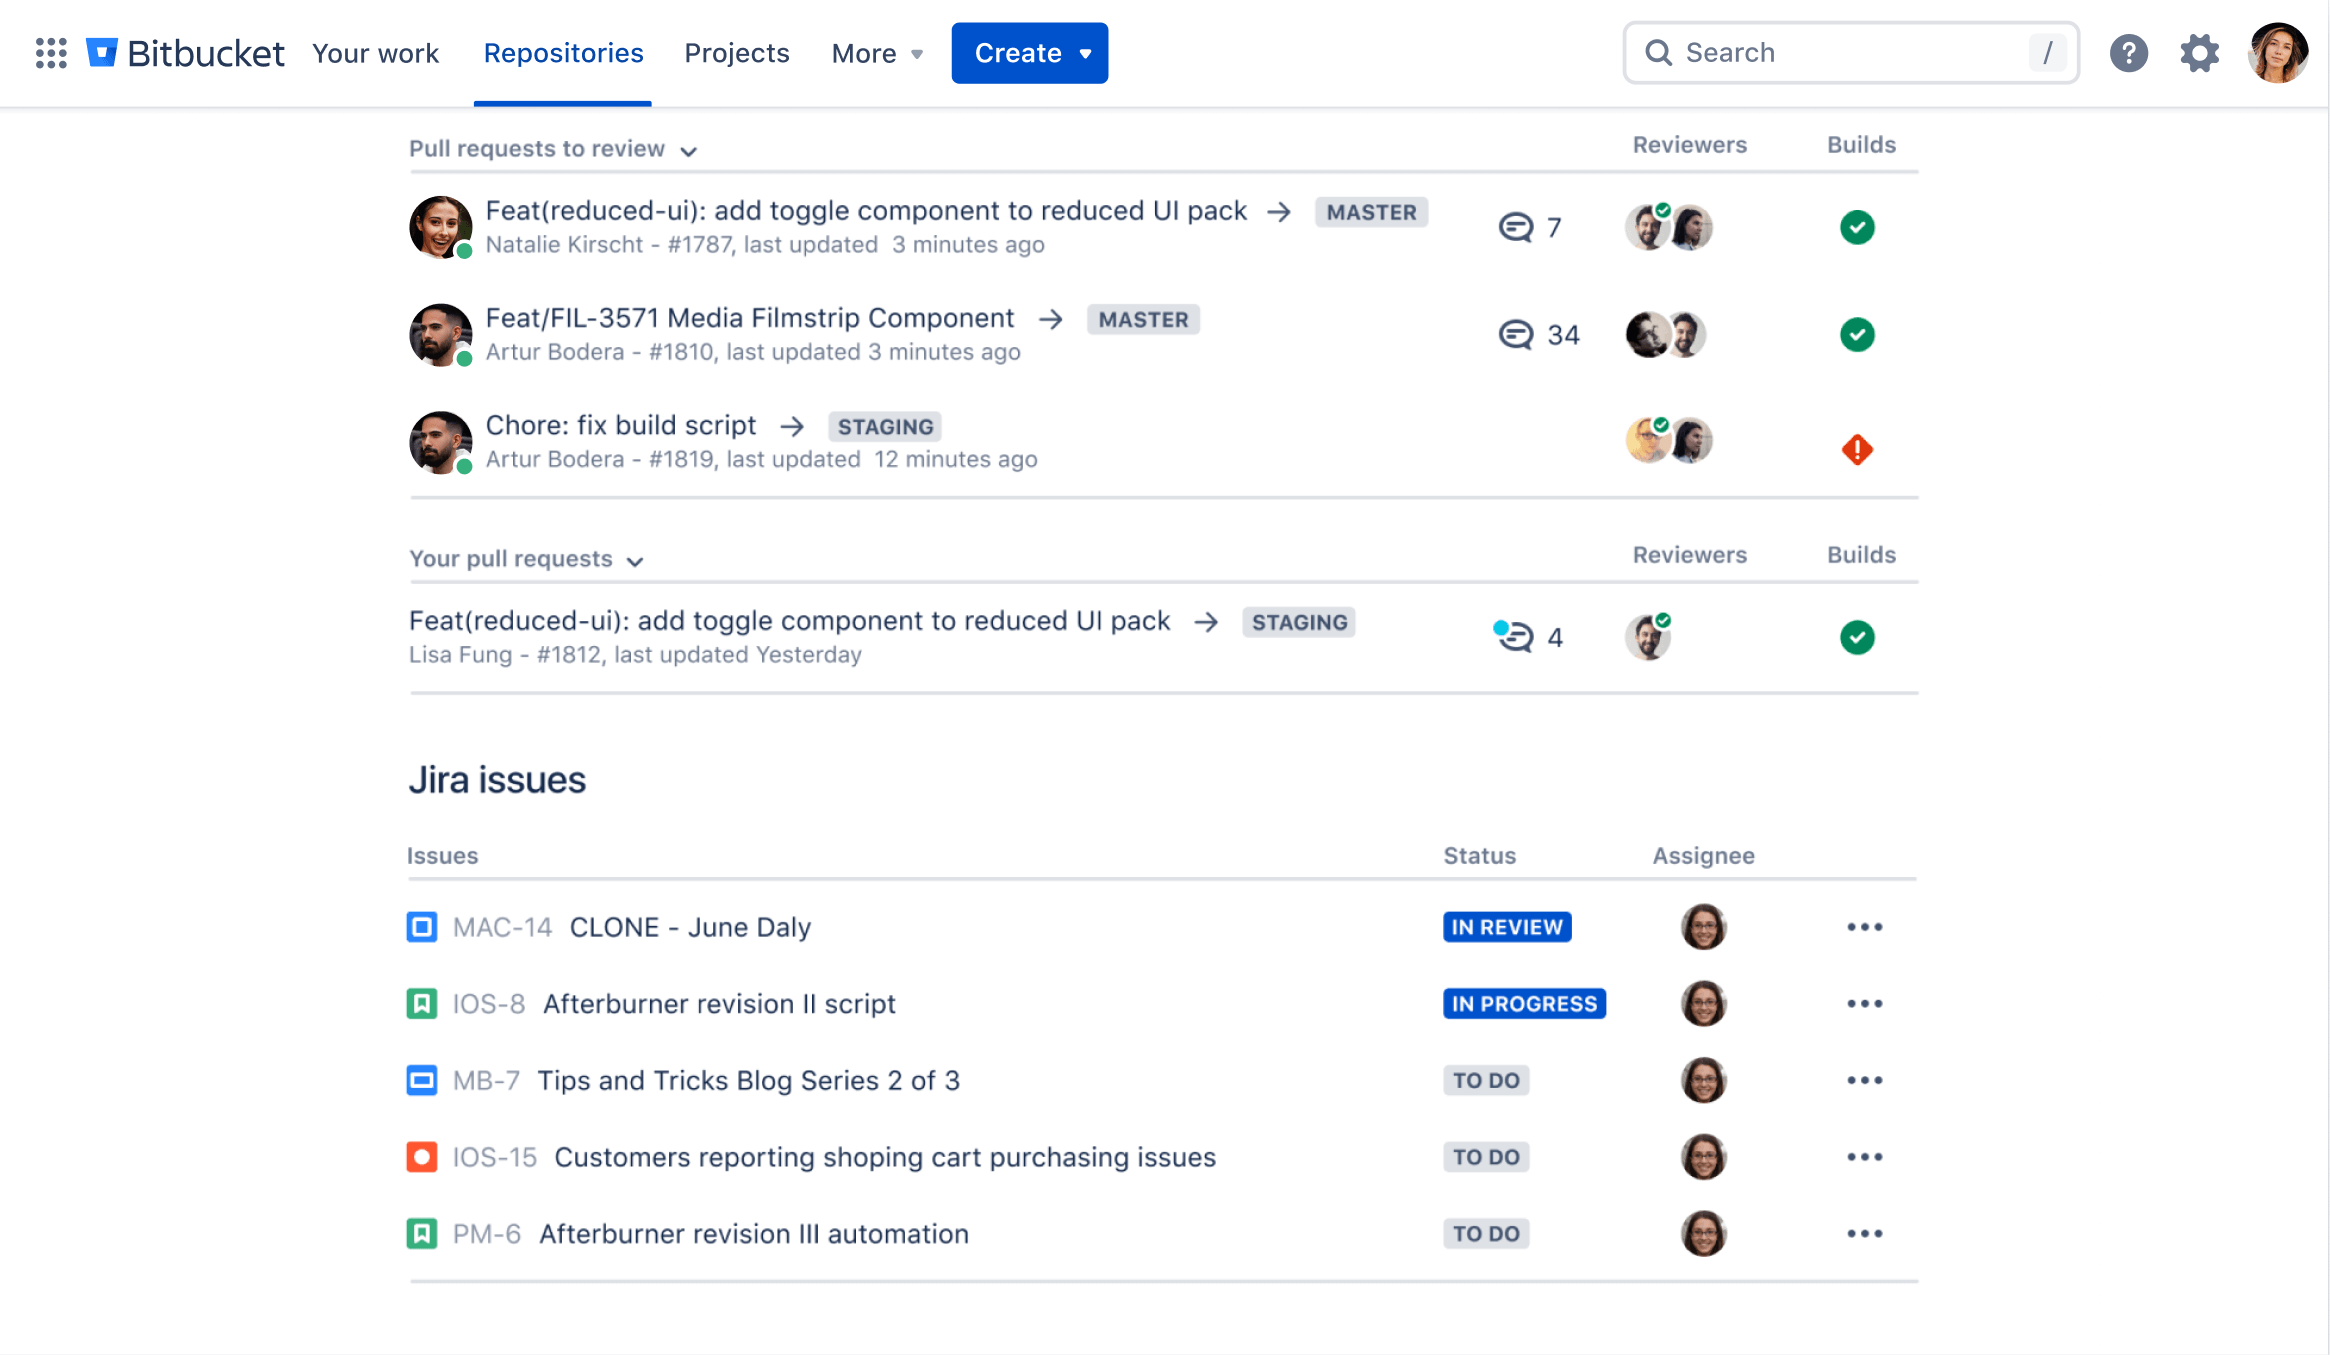The width and height of the screenshot is (2330, 1355).
Task: Click the IN PROGRESS status badge
Action: [x=1524, y=1003]
